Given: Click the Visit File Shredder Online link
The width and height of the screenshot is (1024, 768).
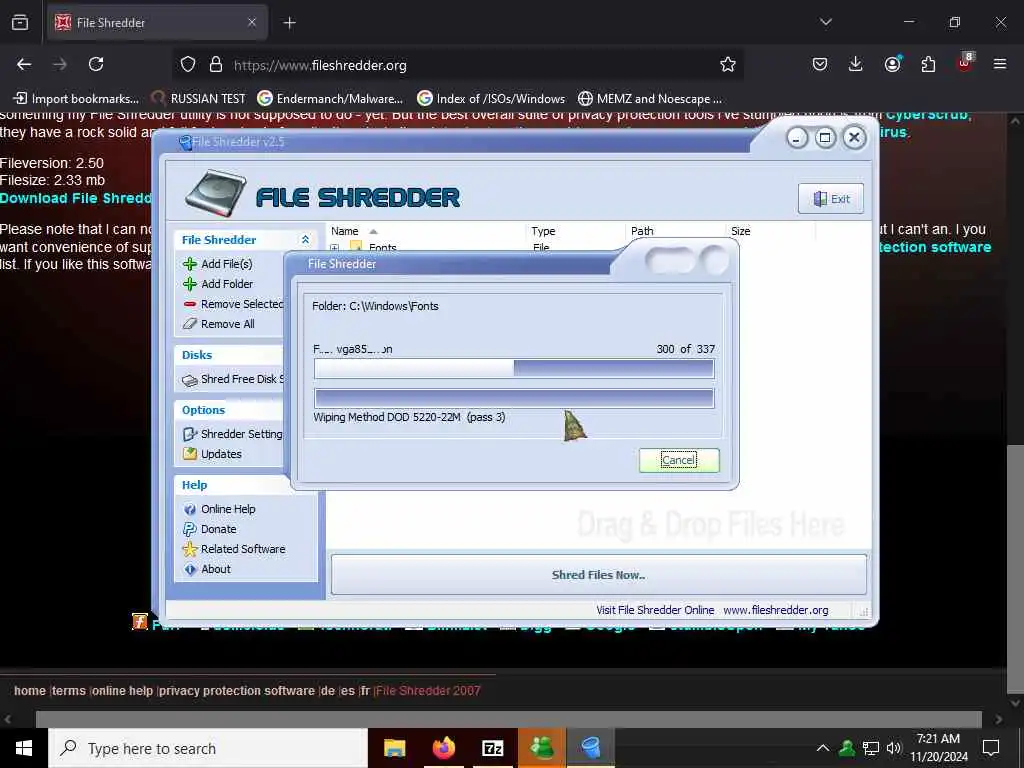Looking at the screenshot, I should (x=655, y=610).
